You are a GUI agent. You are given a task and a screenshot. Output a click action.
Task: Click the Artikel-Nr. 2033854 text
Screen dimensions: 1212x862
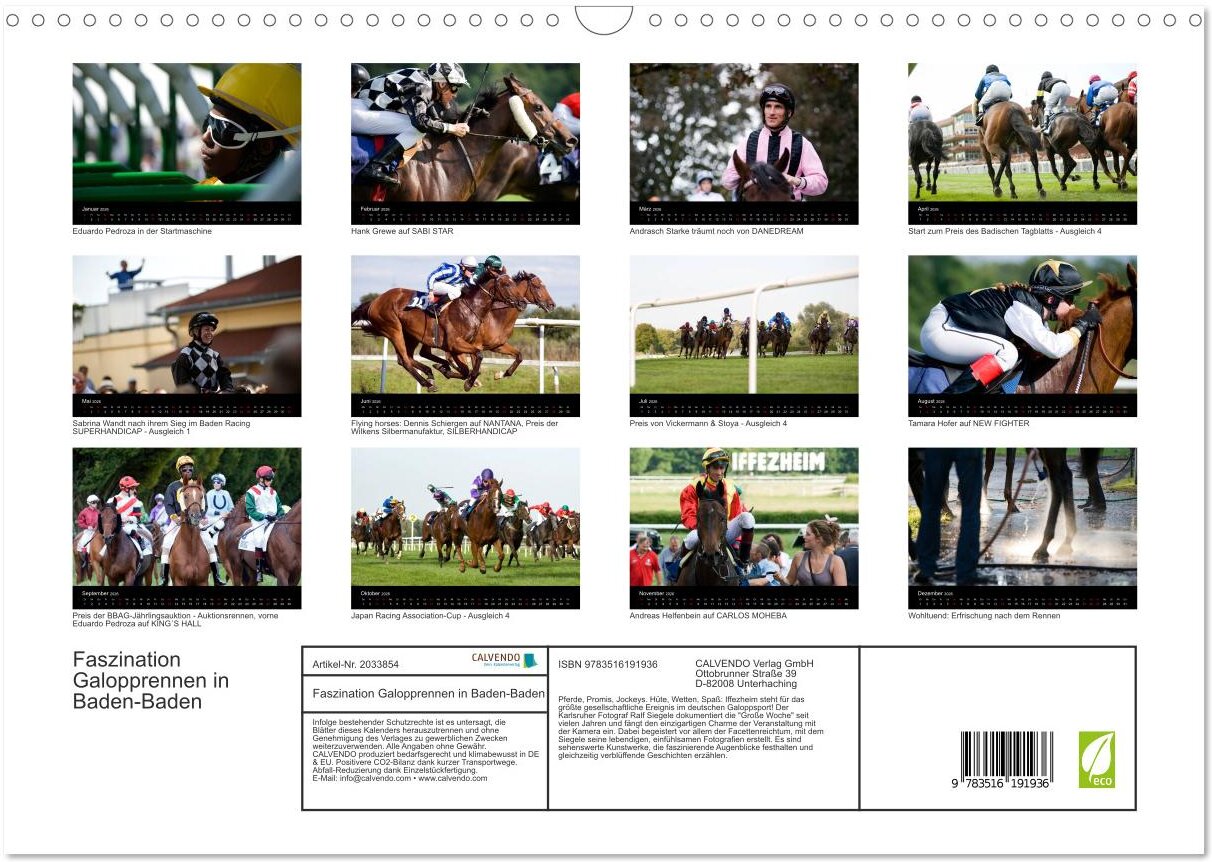355,664
